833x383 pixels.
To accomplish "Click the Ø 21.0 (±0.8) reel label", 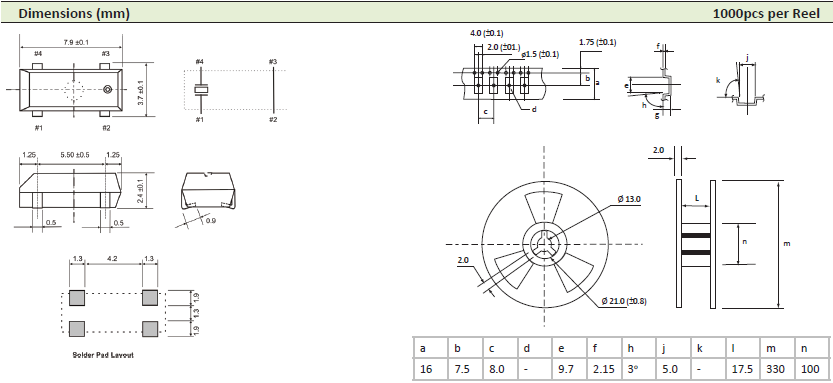I will (x=624, y=301).
